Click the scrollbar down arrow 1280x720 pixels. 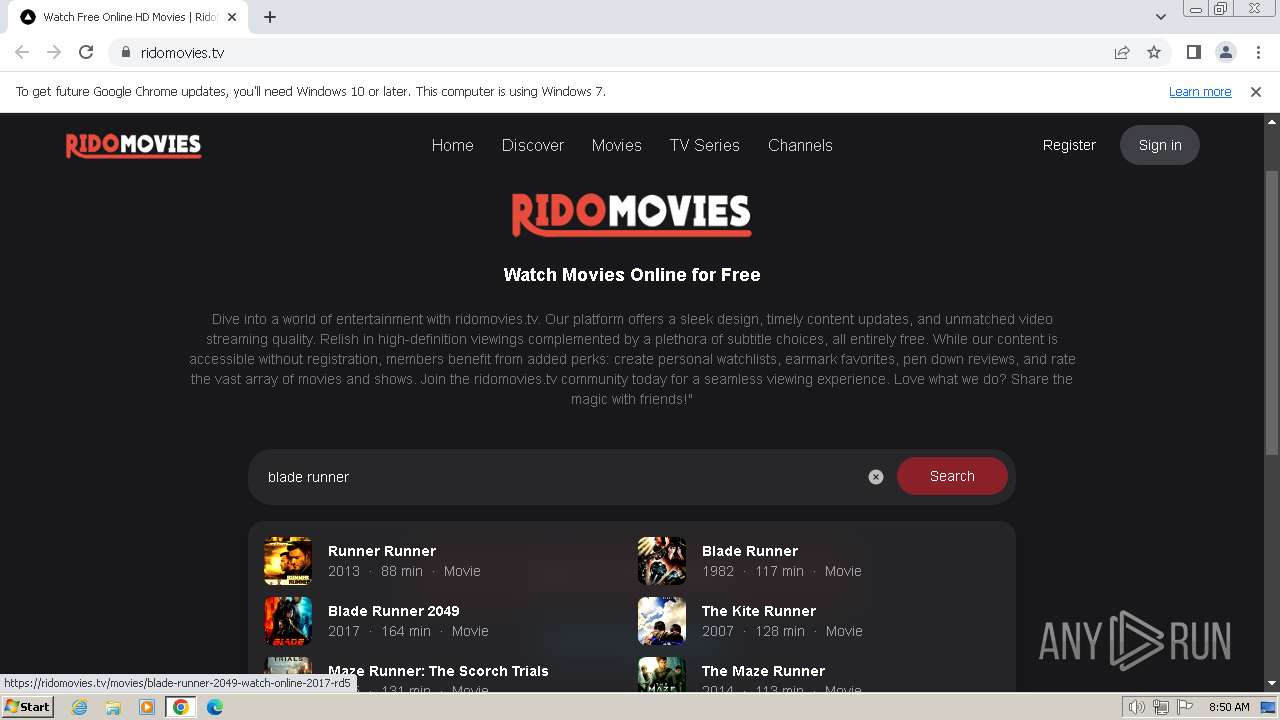1272,683
